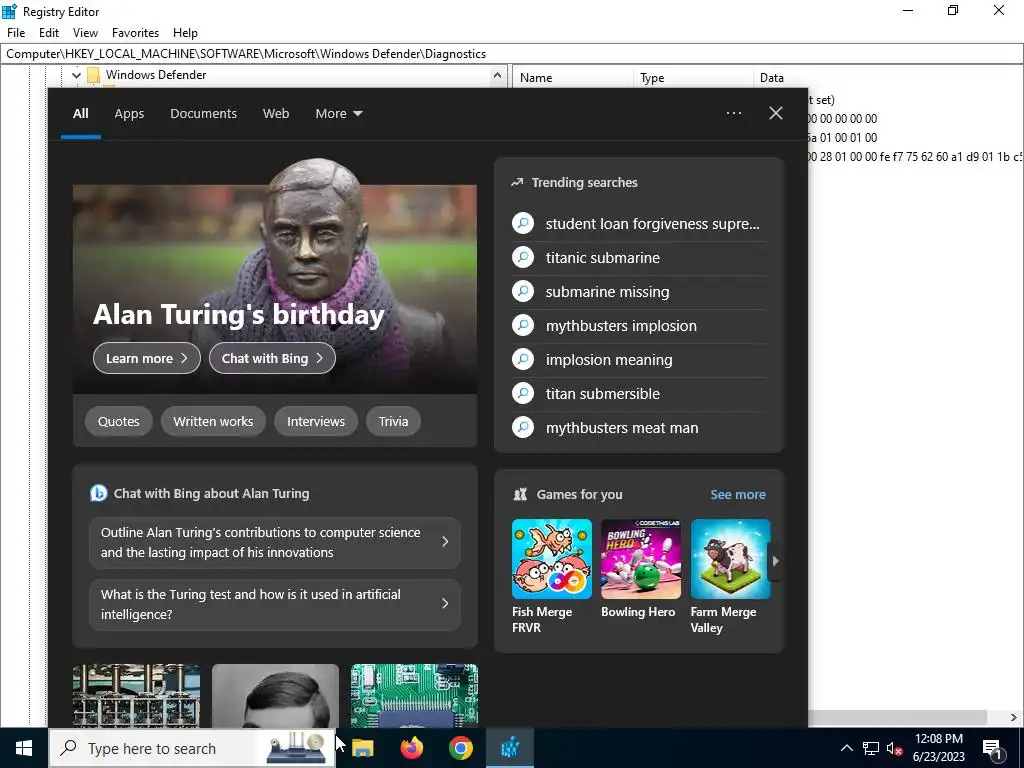Open the clock and date flyout
Image resolution: width=1024 pixels, height=768 pixels.
(x=938, y=748)
